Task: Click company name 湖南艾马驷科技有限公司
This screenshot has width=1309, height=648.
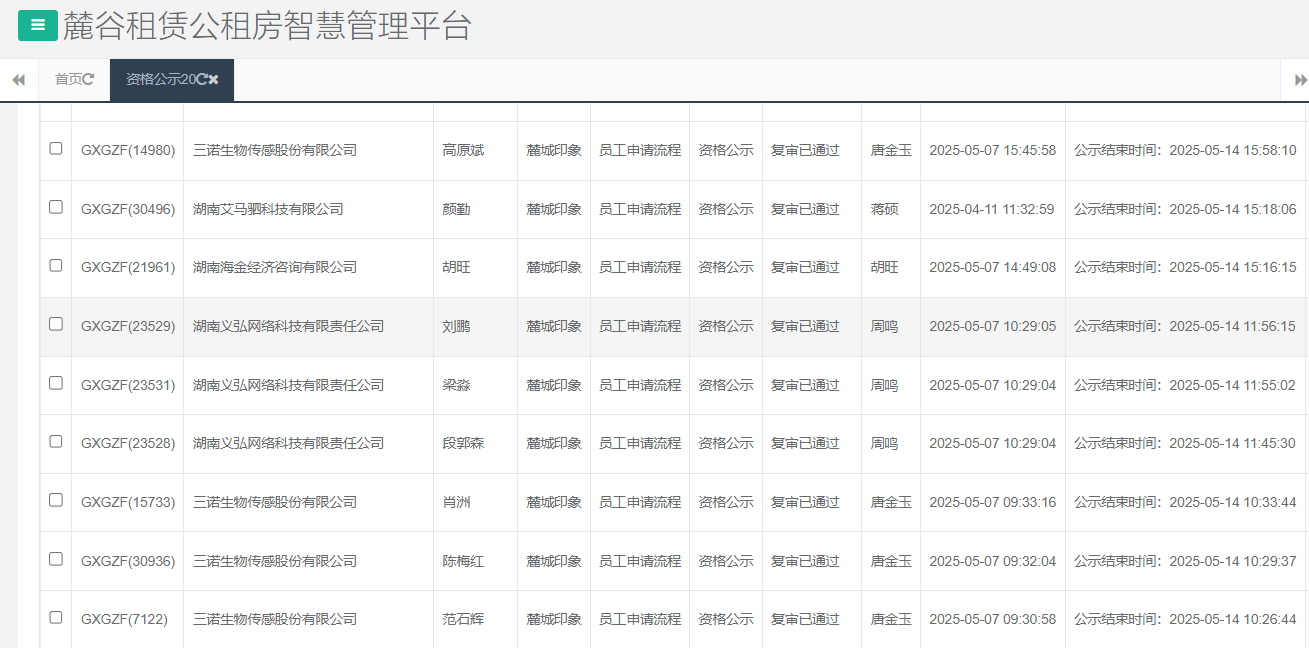Action: click(269, 209)
